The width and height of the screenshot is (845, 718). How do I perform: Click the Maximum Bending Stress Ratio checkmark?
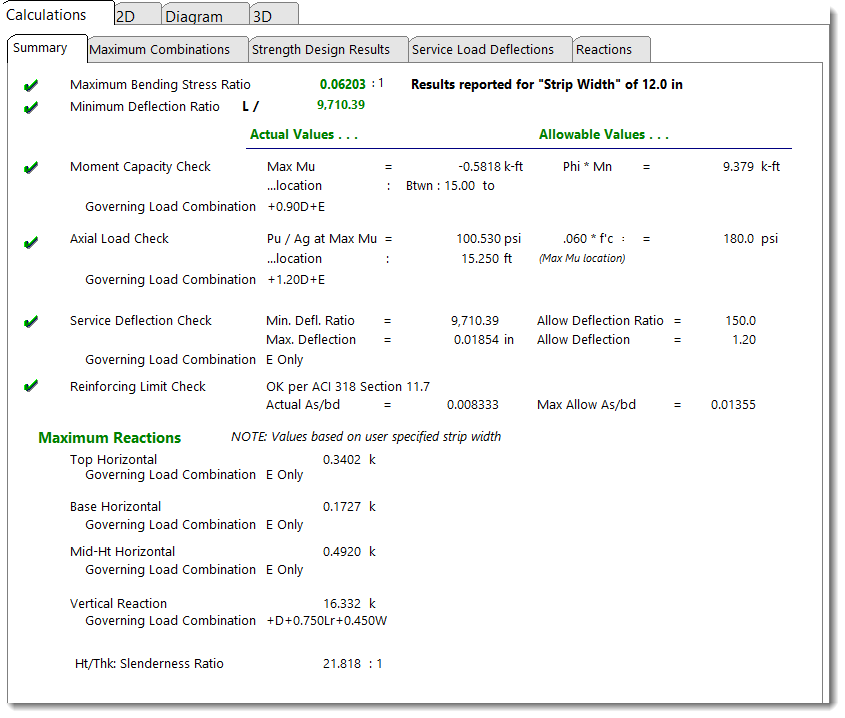[31, 86]
